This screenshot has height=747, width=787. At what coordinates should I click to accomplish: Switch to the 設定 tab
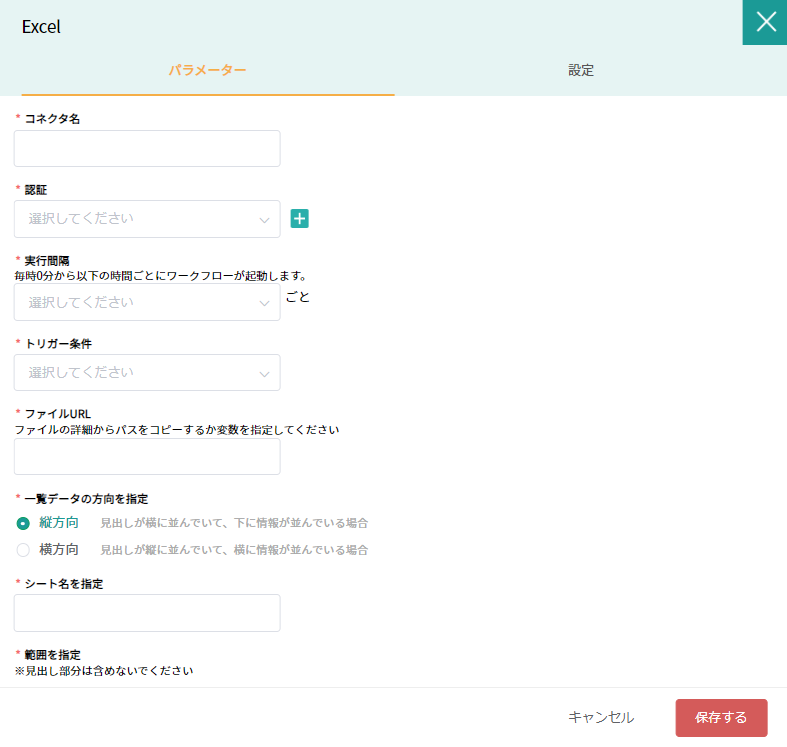click(x=581, y=70)
